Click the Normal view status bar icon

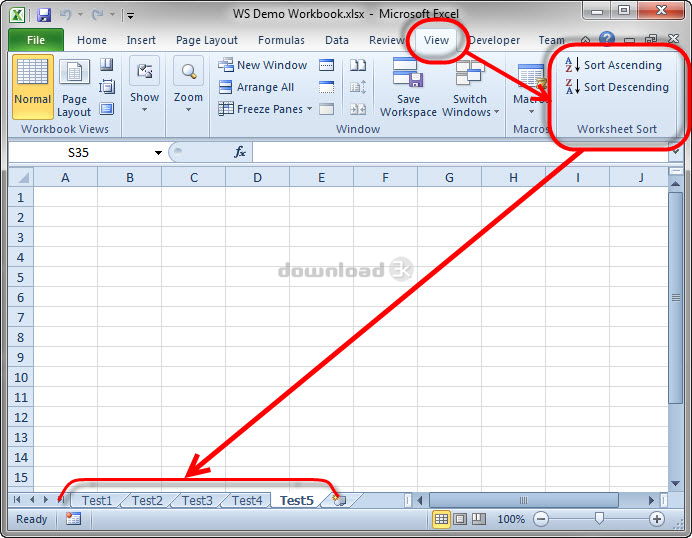[441, 519]
